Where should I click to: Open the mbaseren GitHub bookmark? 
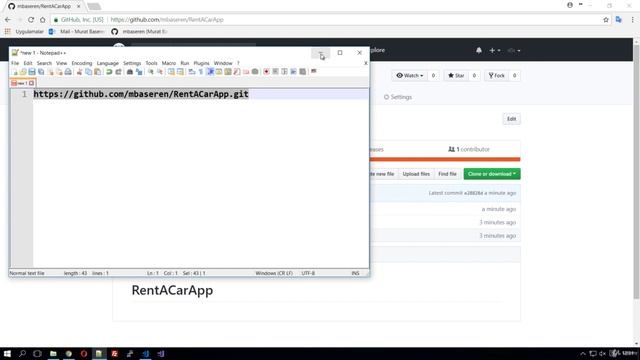click(140, 31)
